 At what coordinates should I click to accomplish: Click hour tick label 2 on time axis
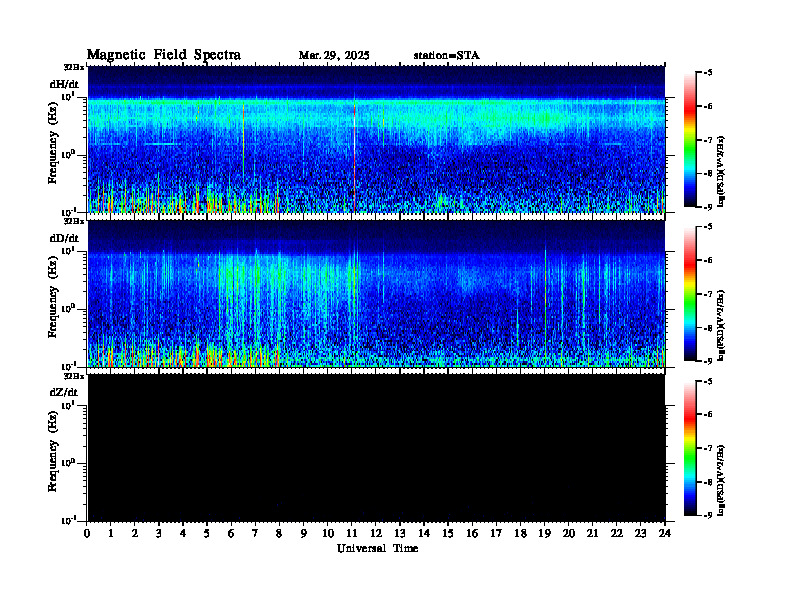pos(135,534)
